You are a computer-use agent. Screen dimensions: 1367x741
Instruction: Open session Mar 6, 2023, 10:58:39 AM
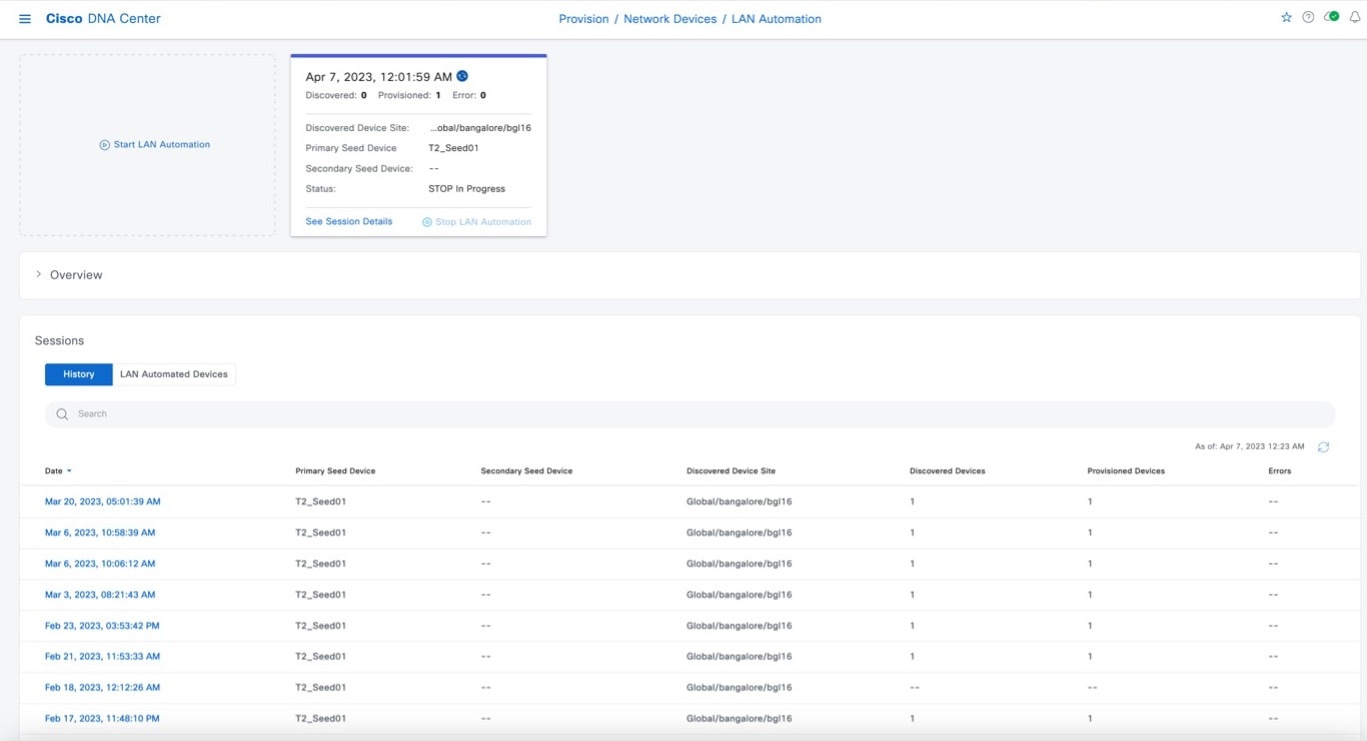[100, 532]
